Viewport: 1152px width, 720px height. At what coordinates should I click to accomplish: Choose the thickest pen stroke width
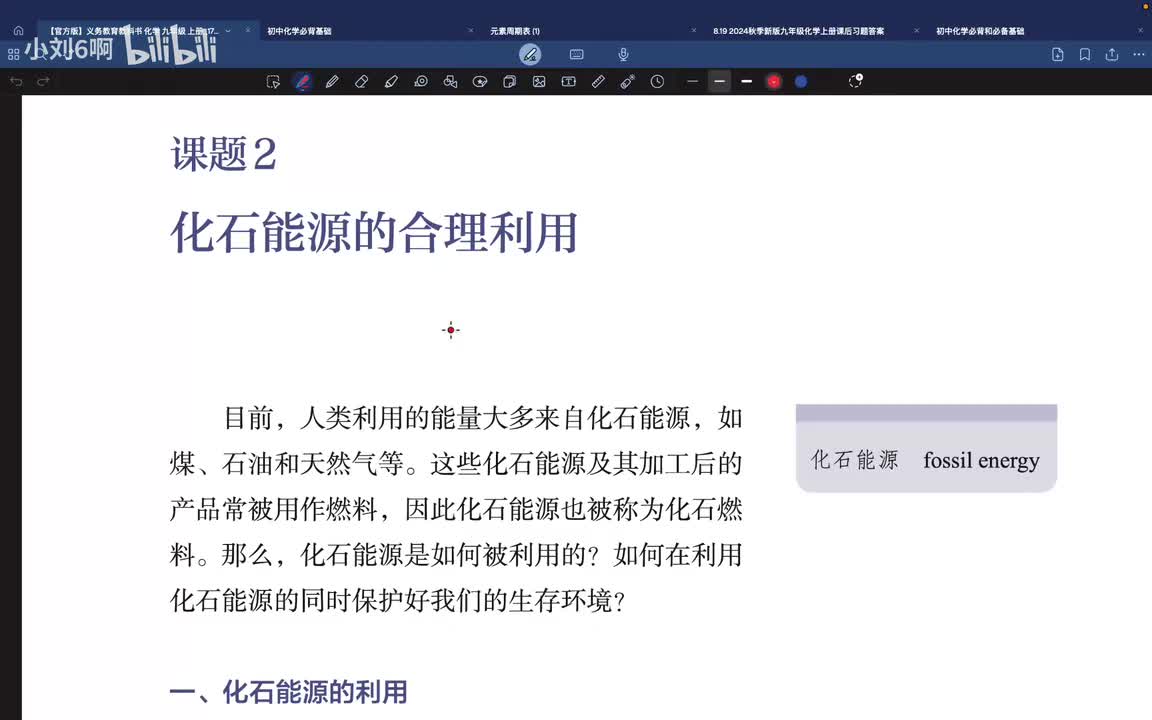coord(746,82)
